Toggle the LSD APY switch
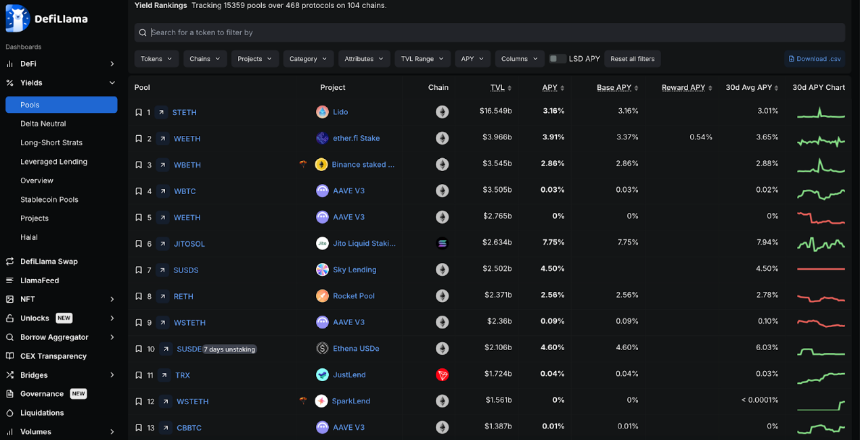The image size is (860, 440). pyautogui.click(x=557, y=59)
